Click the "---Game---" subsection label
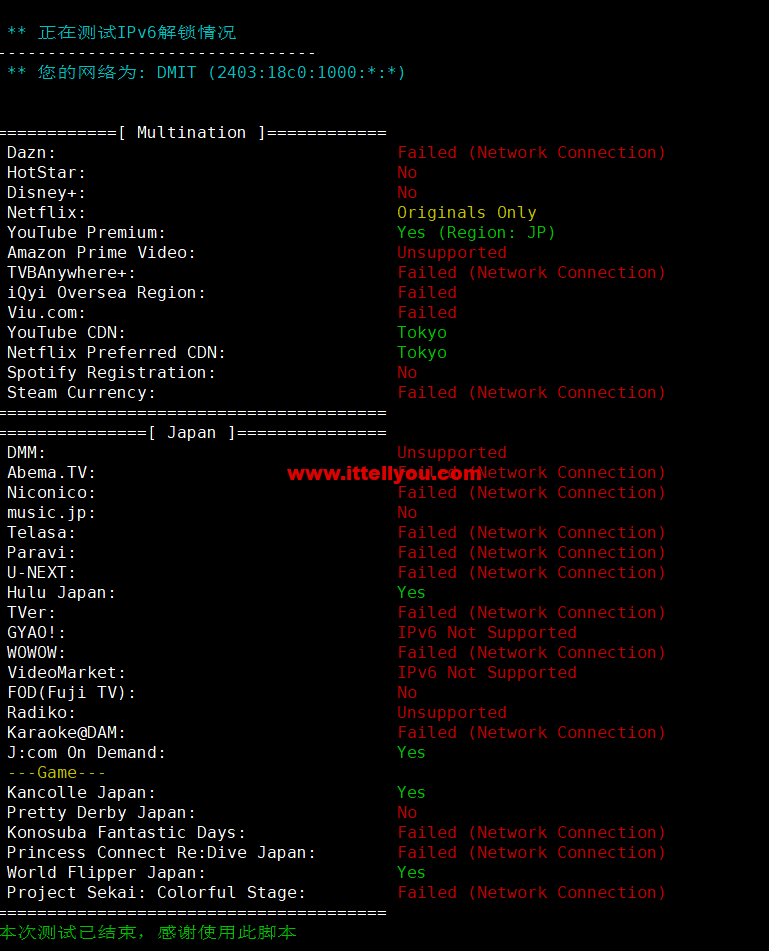The height and width of the screenshot is (951, 769). click(56, 773)
